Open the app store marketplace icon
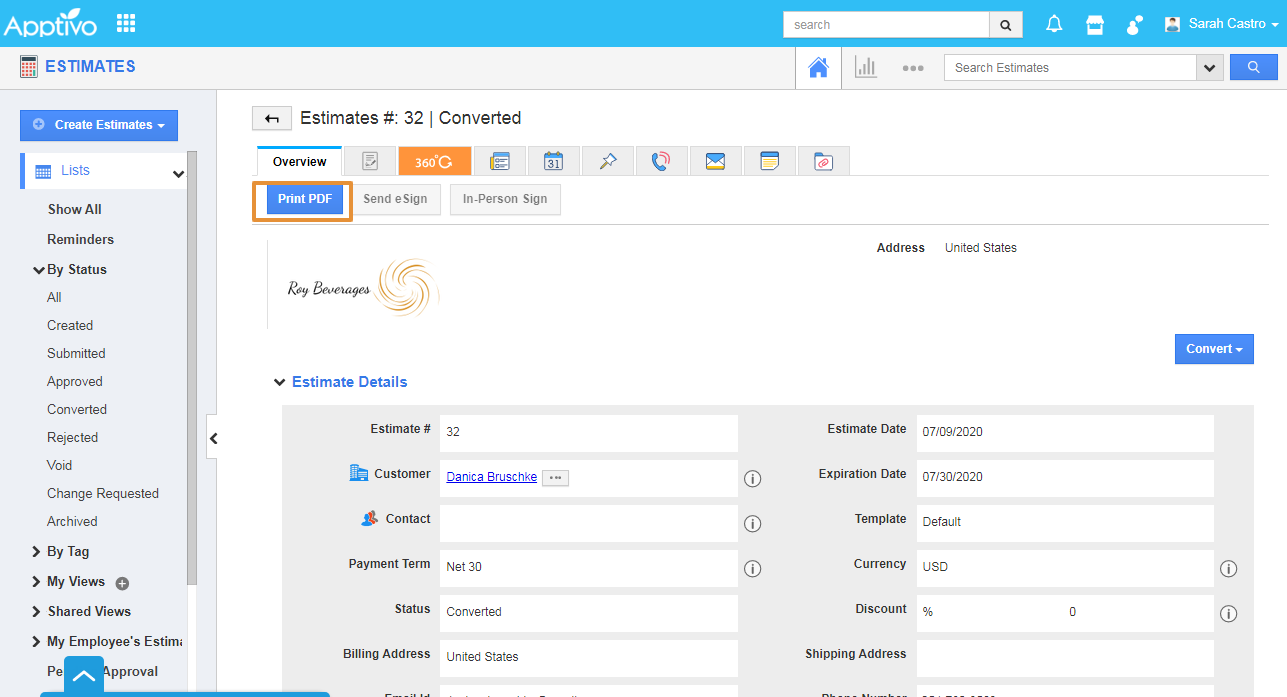Screen dimensions: 1287x697 pyautogui.click(x=1095, y=24)
